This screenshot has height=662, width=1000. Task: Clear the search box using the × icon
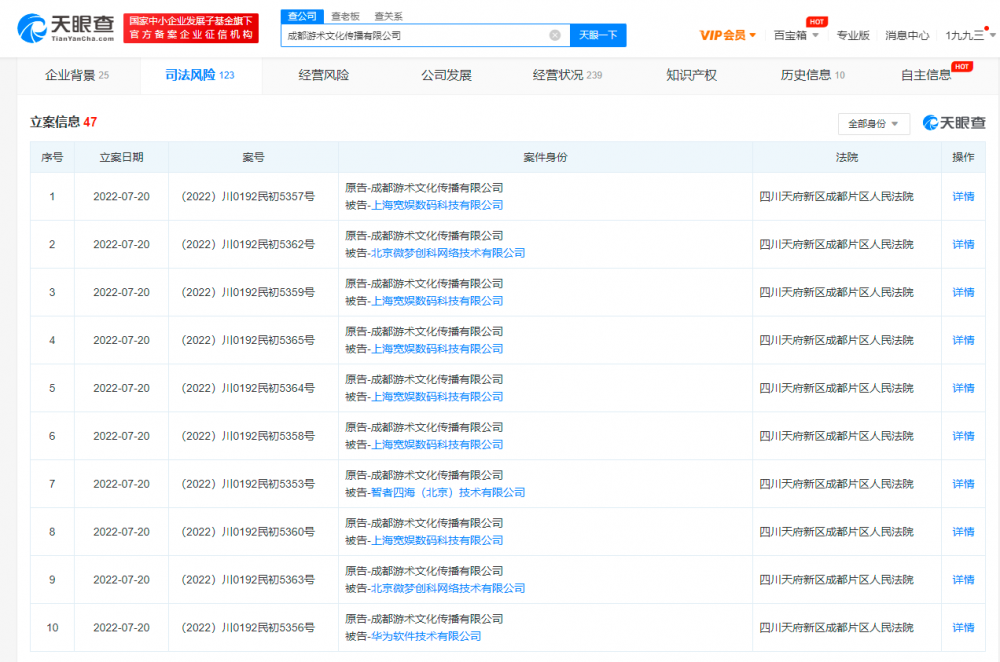pos(557,35)
